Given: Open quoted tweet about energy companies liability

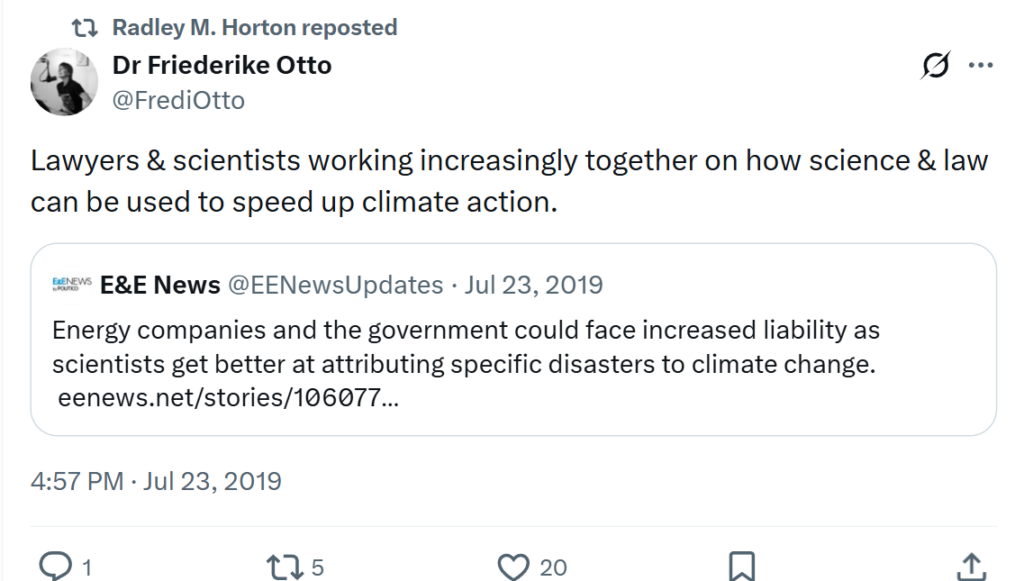Looking at the screenshot, I should pyautogui.click(x=513, y=339).
